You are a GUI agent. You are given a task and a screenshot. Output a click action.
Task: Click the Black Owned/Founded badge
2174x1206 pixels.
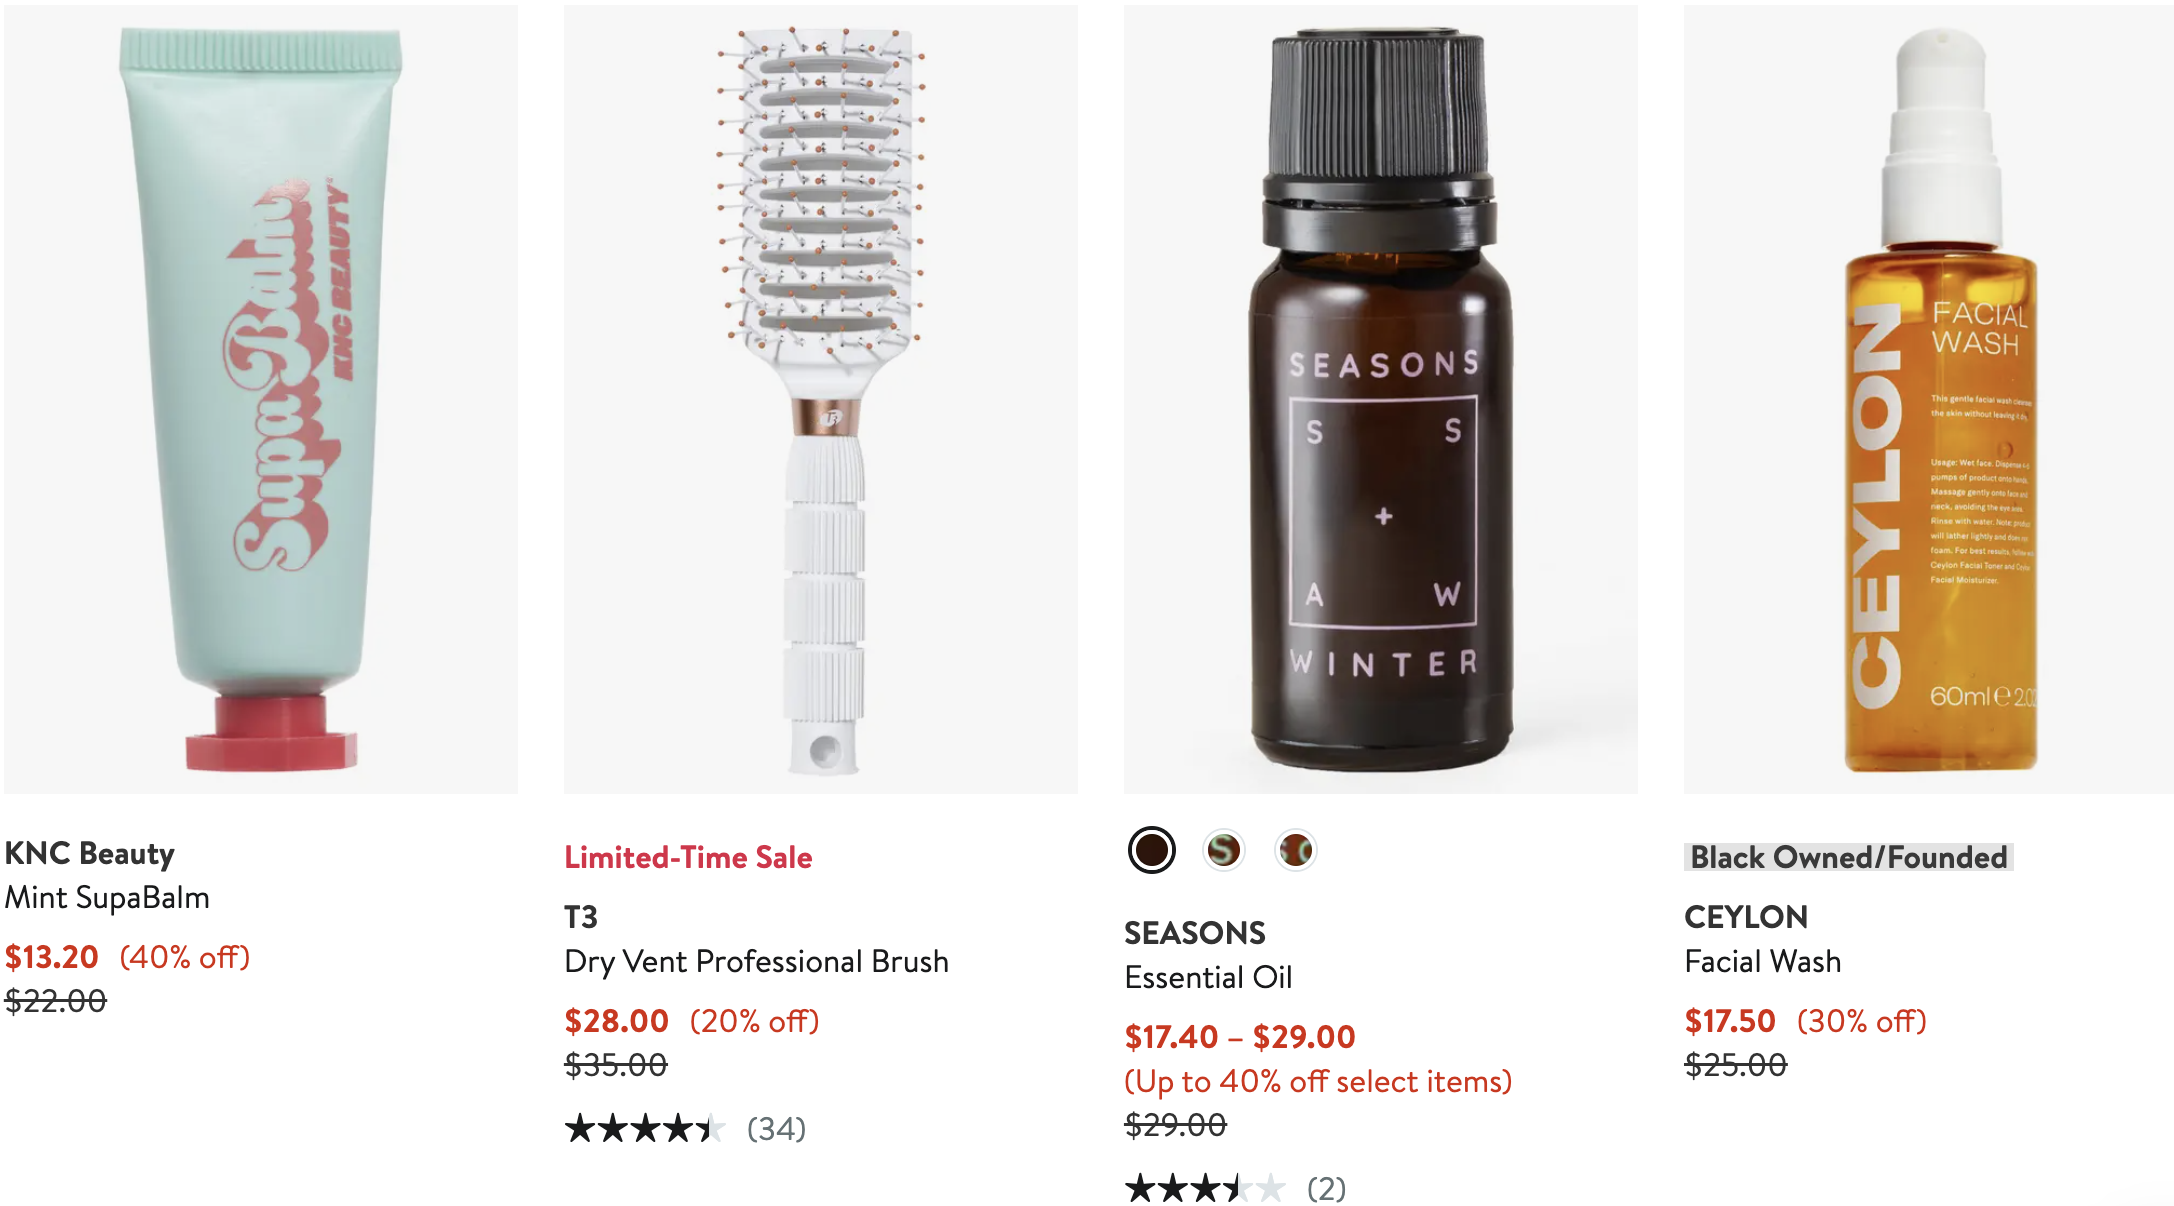point(1848,857)
